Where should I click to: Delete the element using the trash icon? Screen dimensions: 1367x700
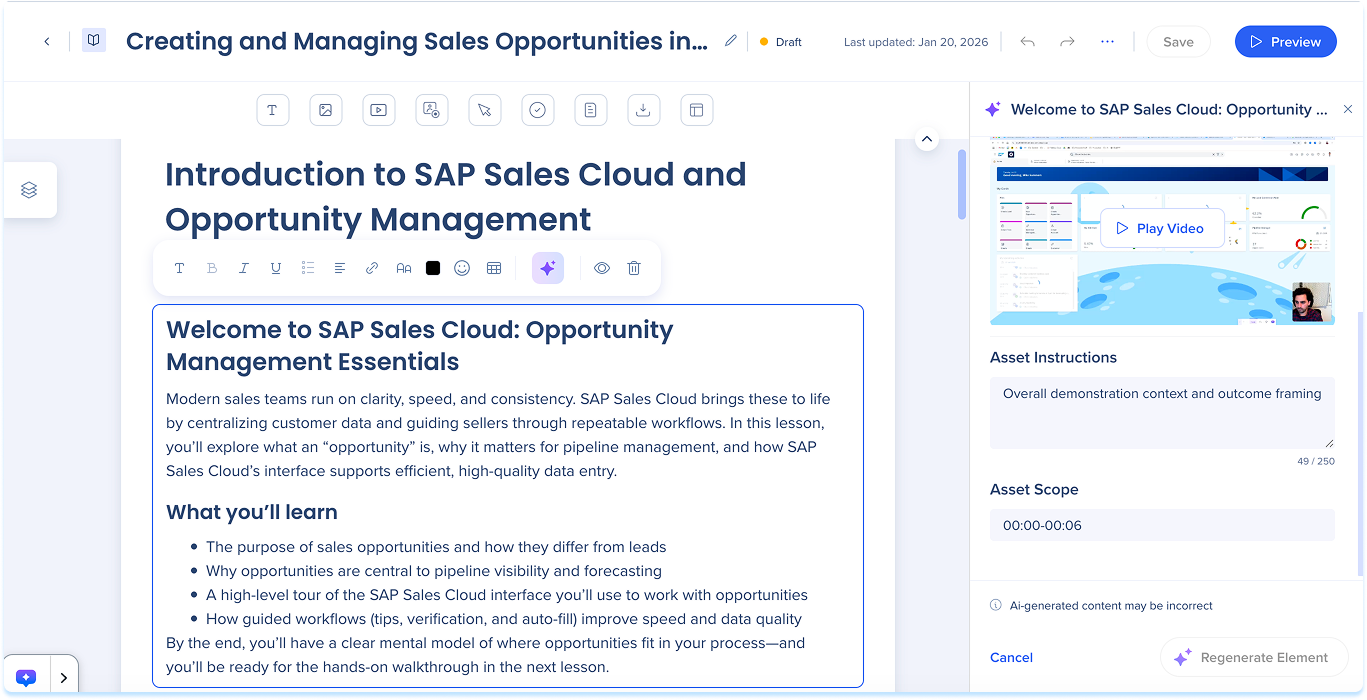pos(633,268)
